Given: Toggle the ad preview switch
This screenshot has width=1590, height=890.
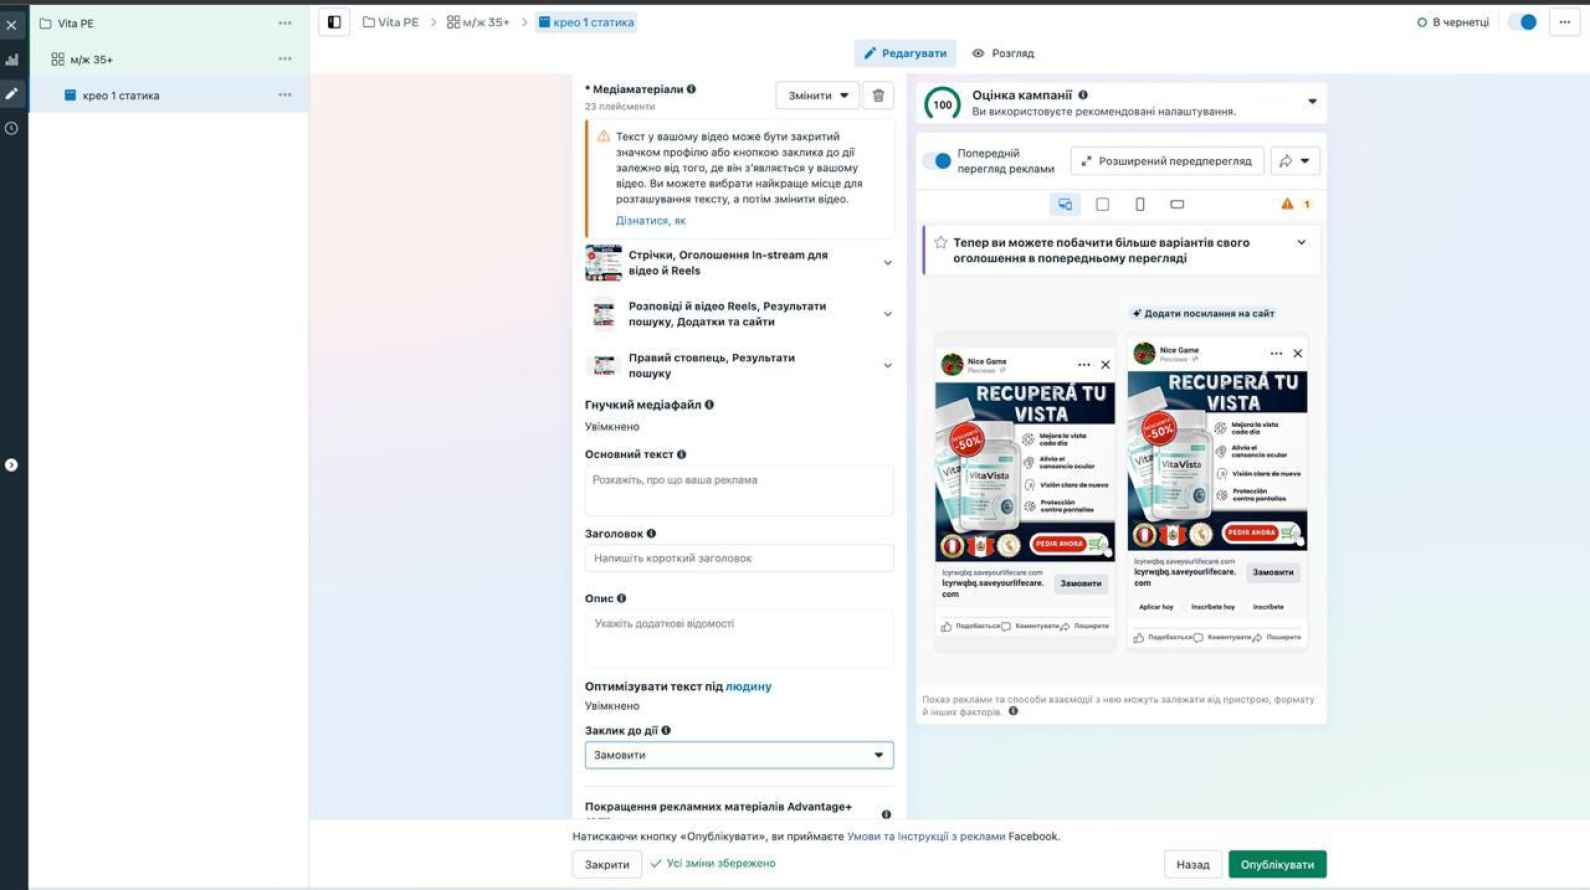Looking at the screenshot, I should (x=938, y=161).
